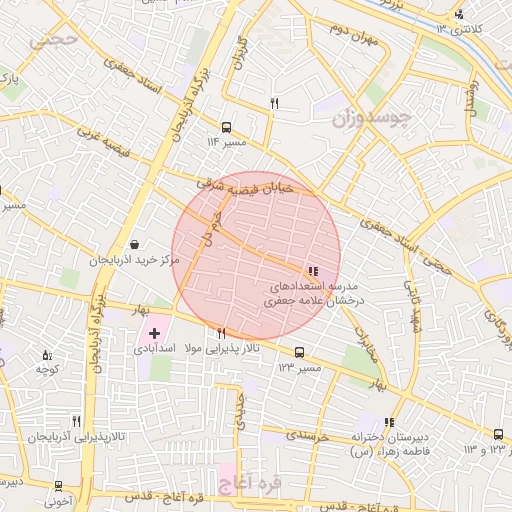The width and height of the screenshot is (512, 512).
Task: Select the قره آغاج district label
Action: [x=249, y=485]
